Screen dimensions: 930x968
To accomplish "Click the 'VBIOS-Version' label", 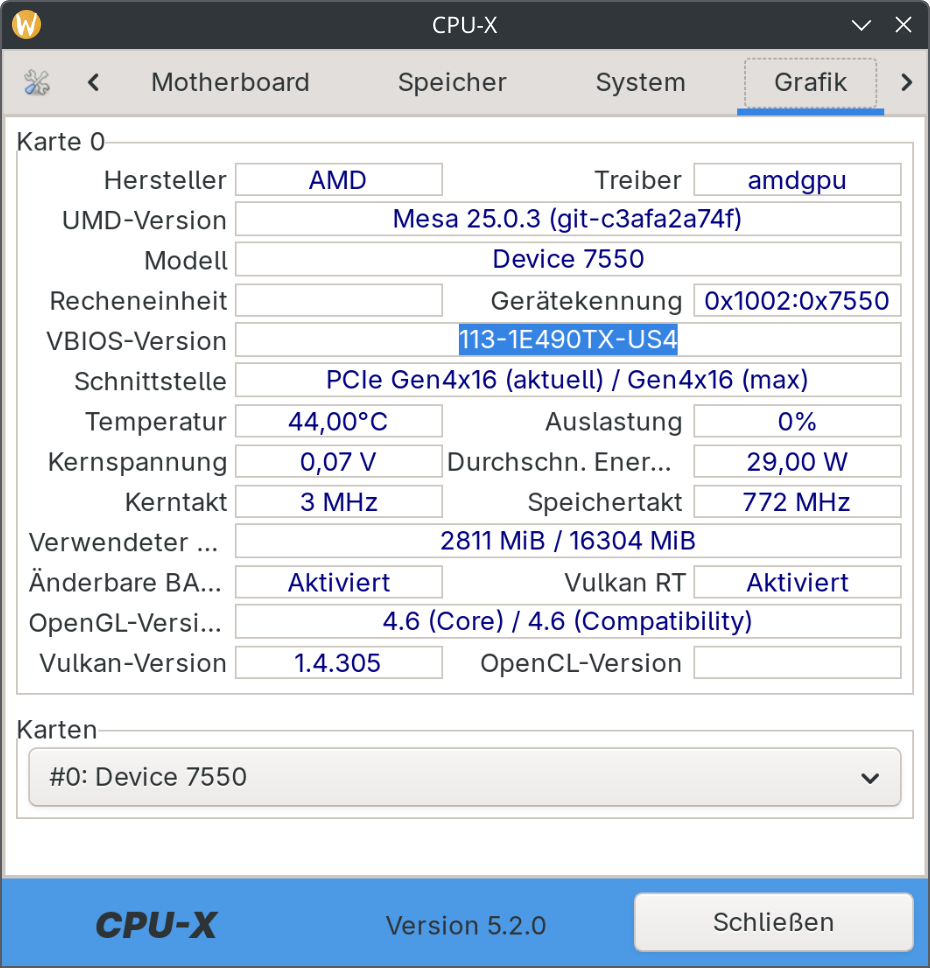I will (x=136, y=341).
